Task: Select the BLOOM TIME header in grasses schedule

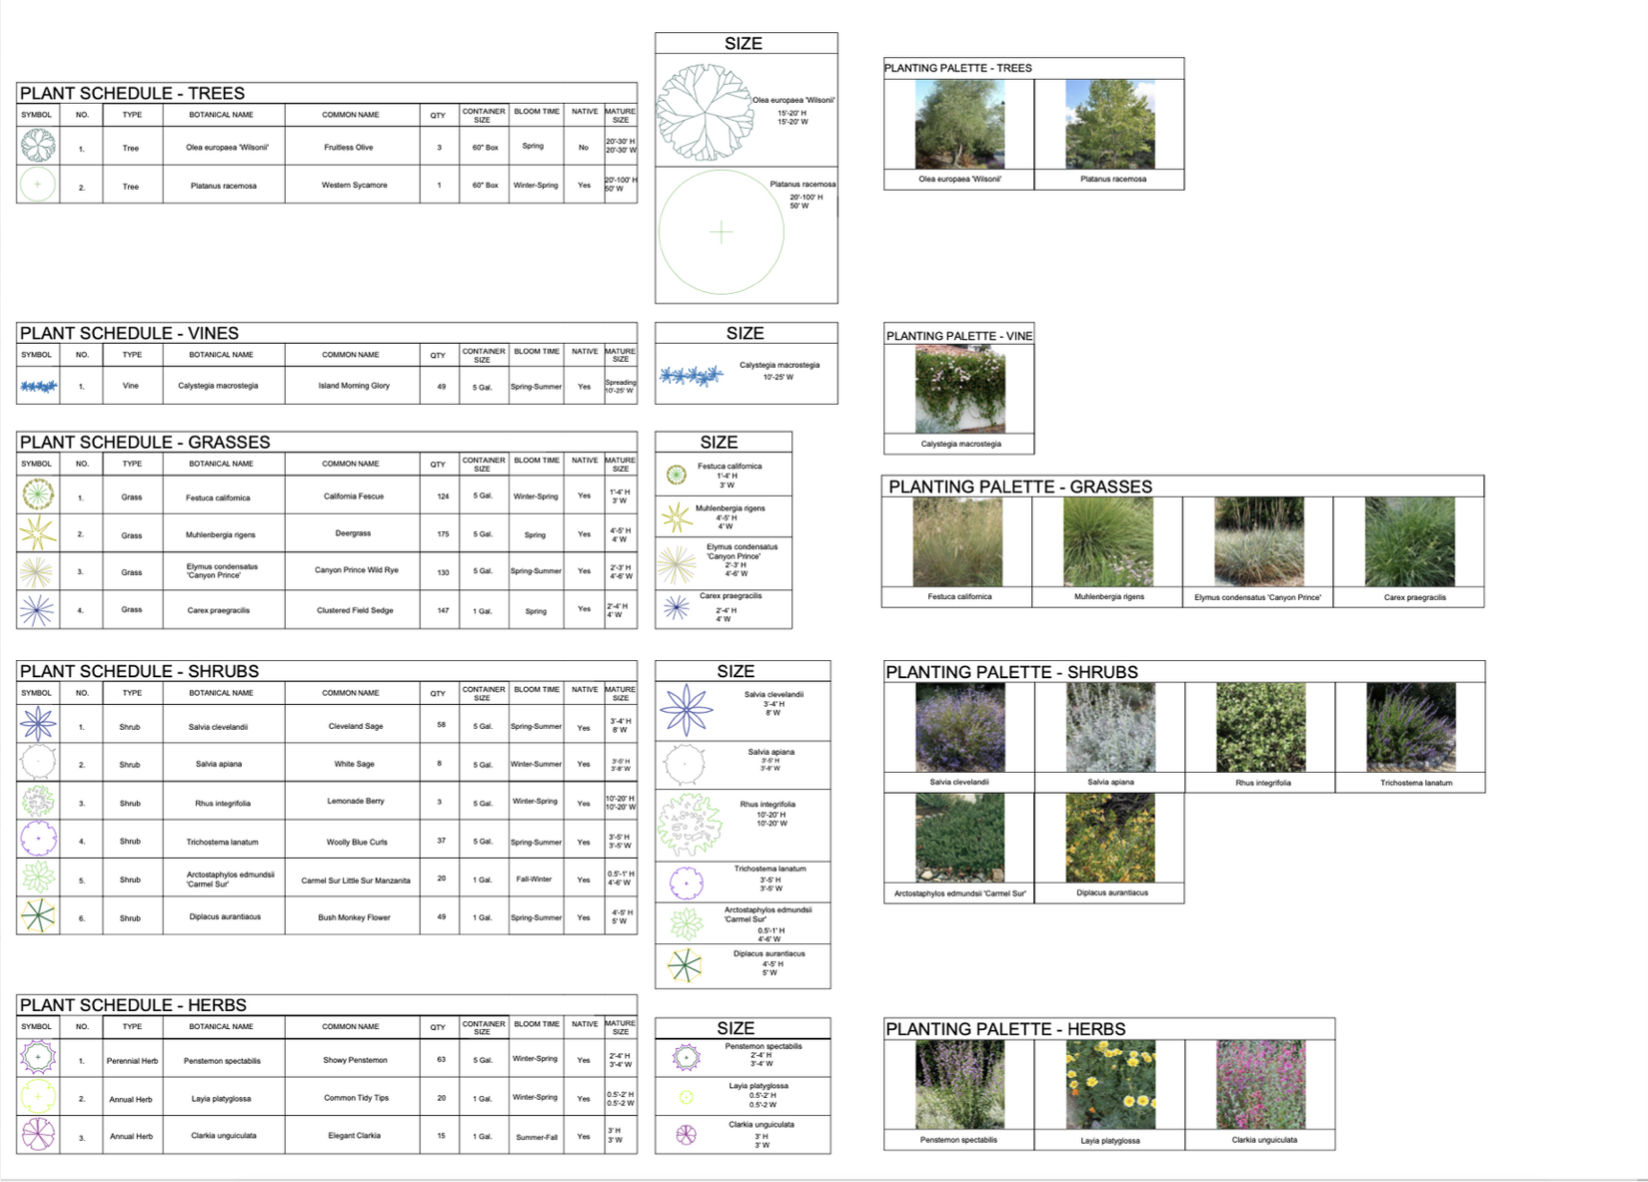Action: pos(536,461)
